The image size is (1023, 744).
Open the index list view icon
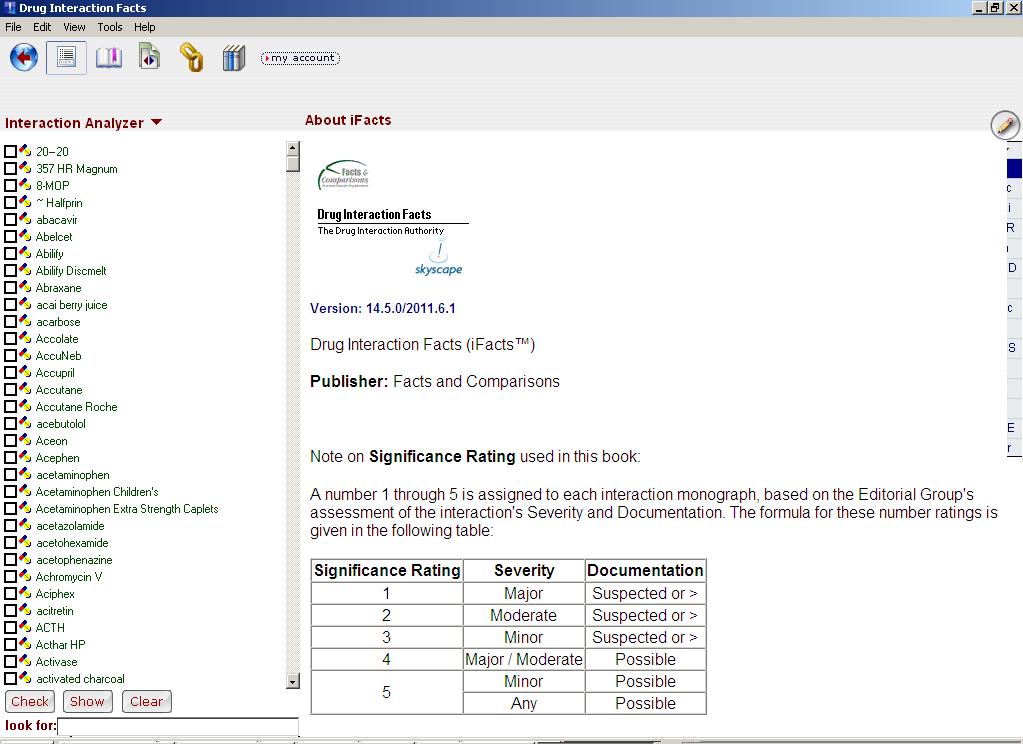(x=66, y=58)
